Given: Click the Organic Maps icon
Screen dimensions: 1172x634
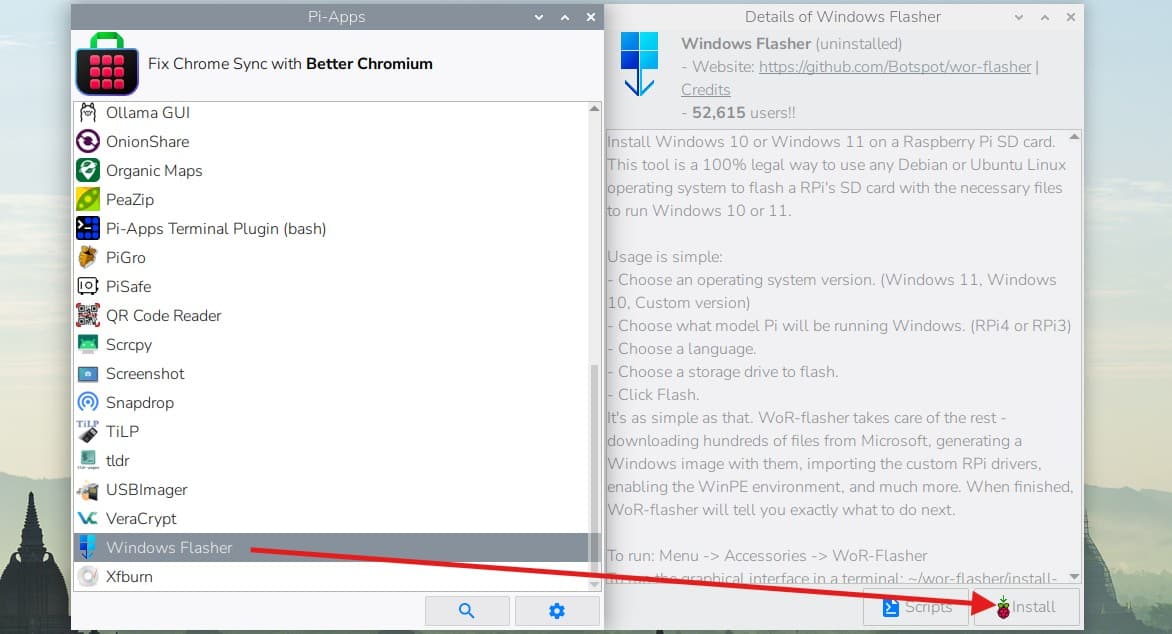Looking at the screenshot, I should coord(88,170).
